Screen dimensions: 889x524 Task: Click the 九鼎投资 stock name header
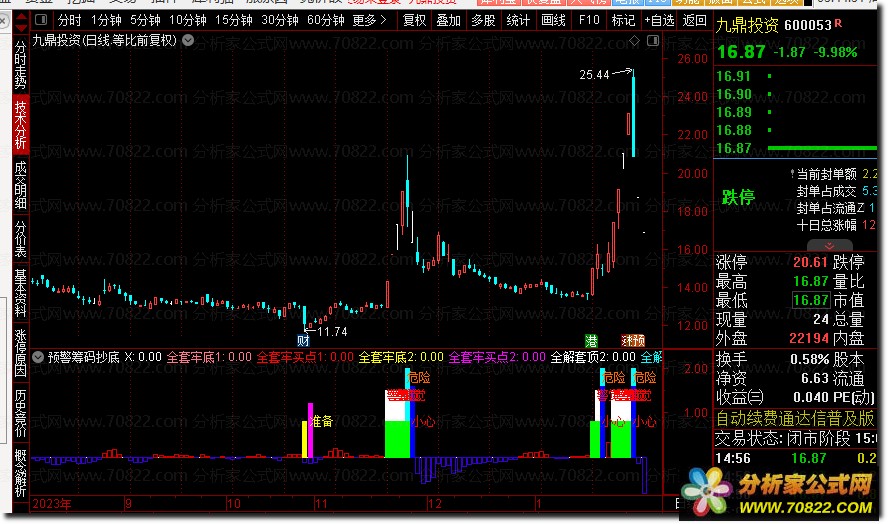pyautogui.click(x=746, y=25)
